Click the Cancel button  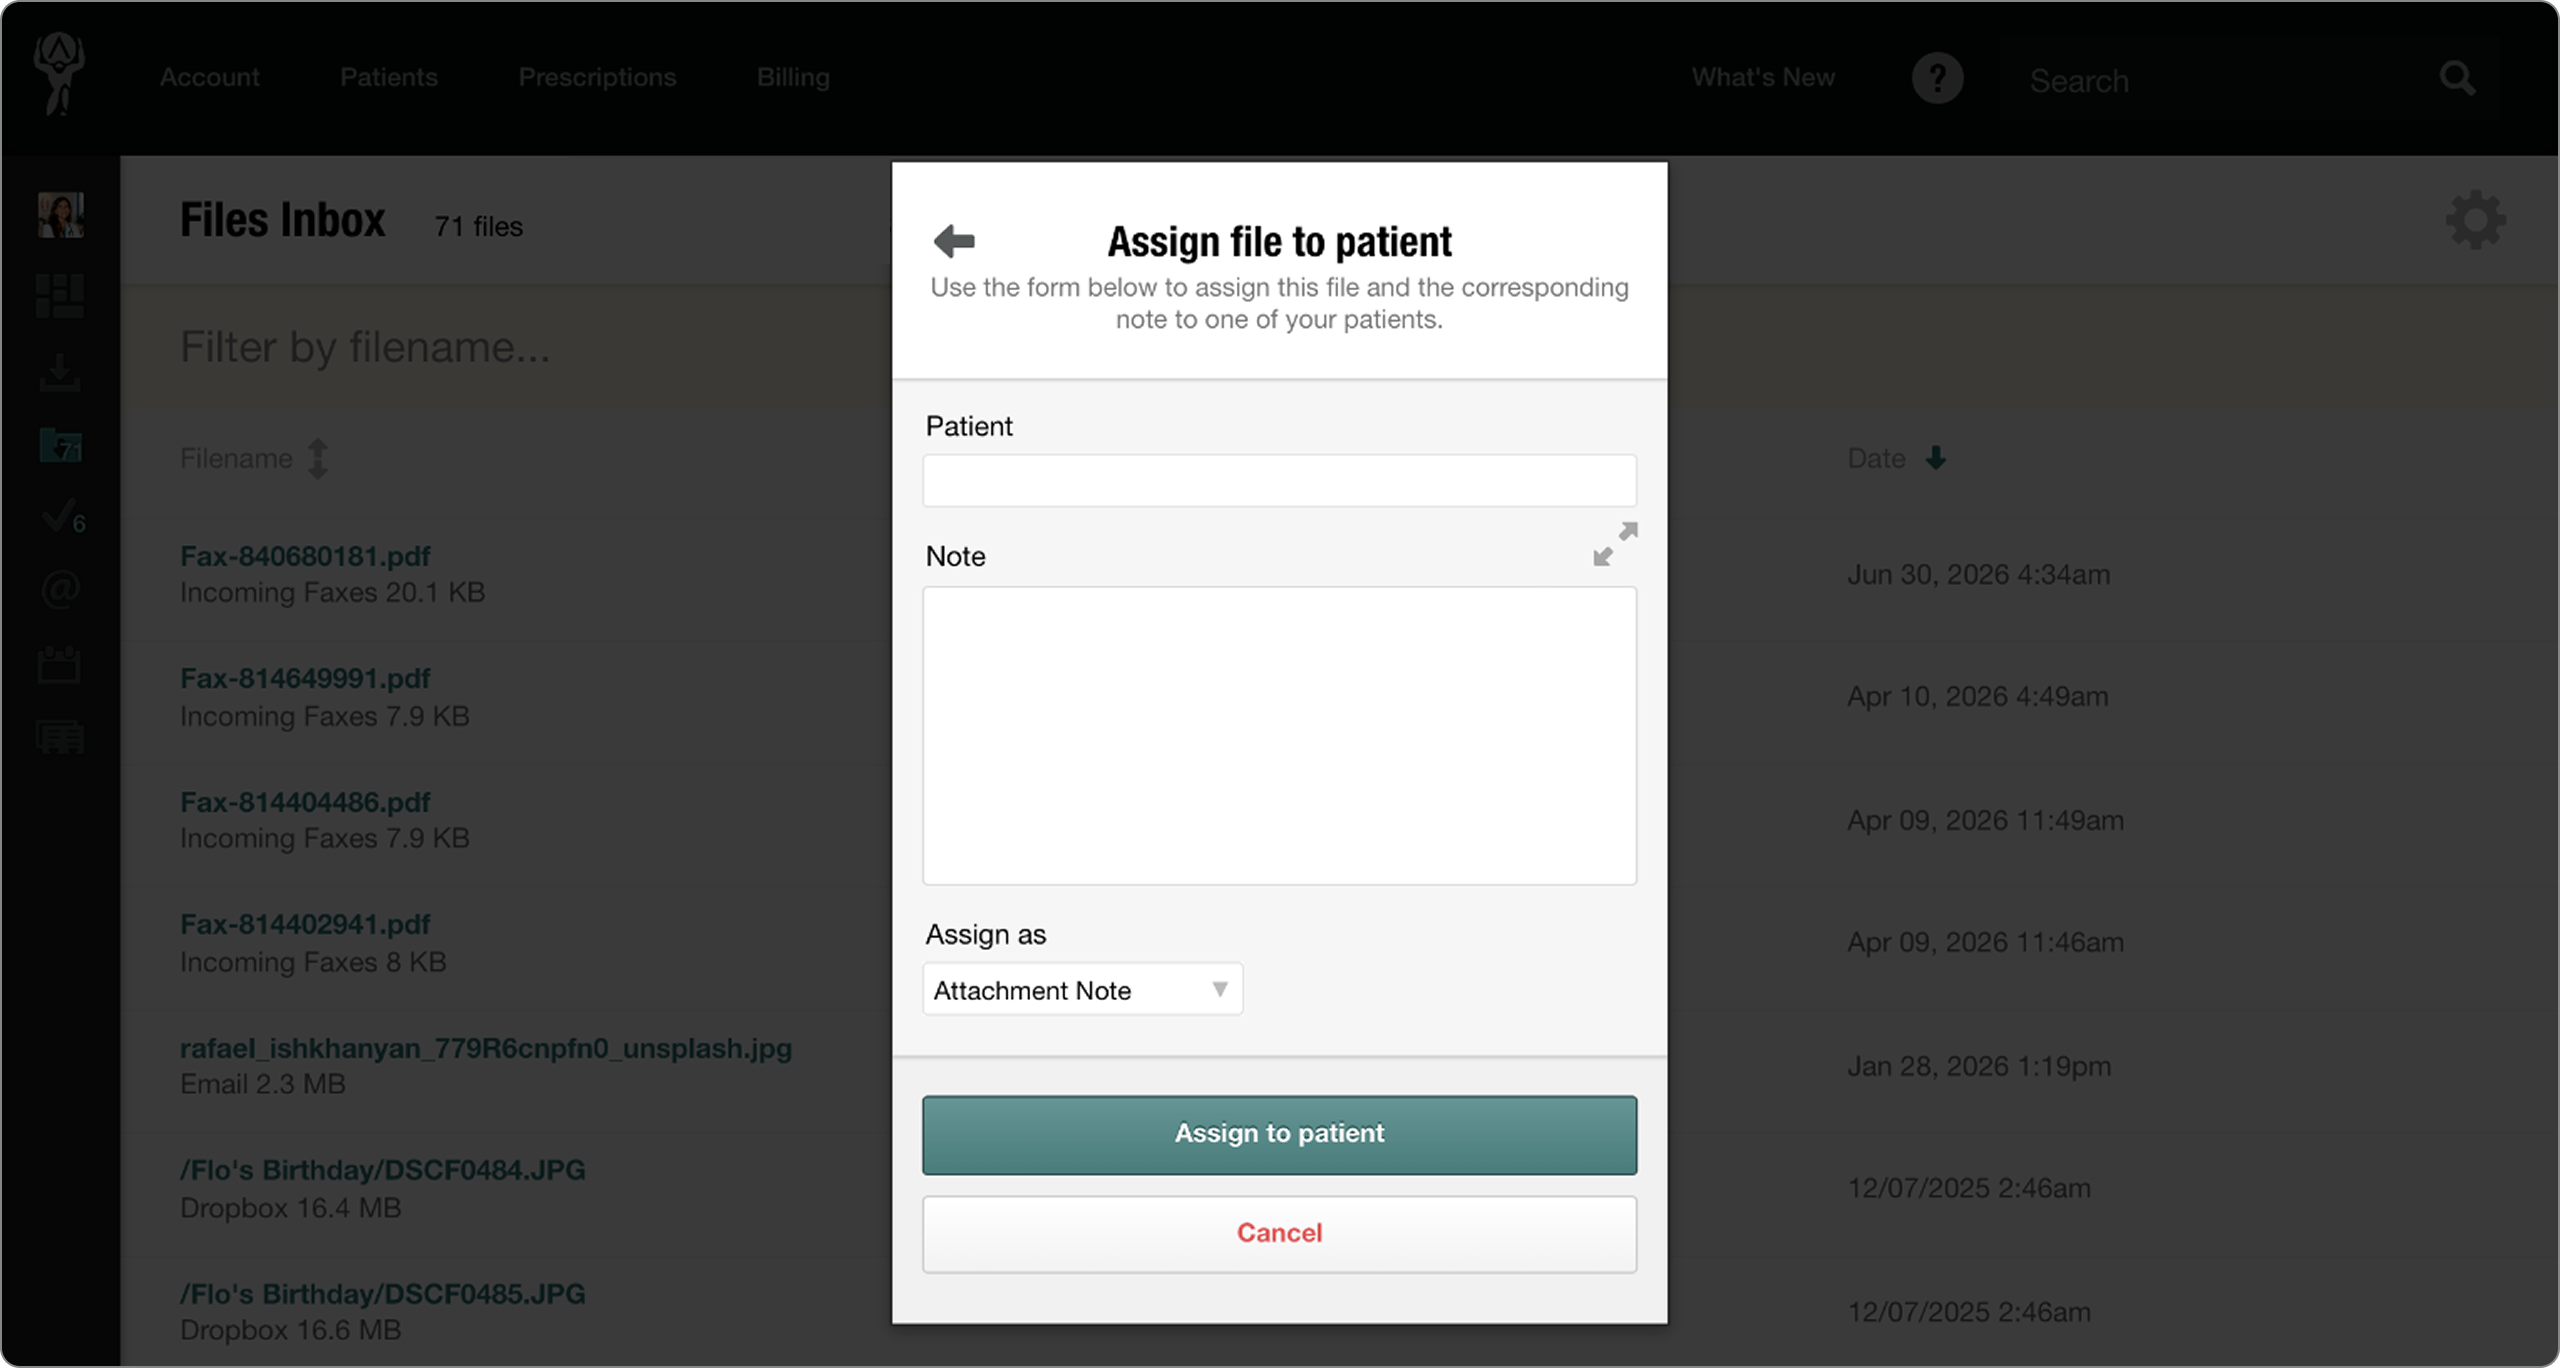pyautogui.click(x=1279, y=1234)
